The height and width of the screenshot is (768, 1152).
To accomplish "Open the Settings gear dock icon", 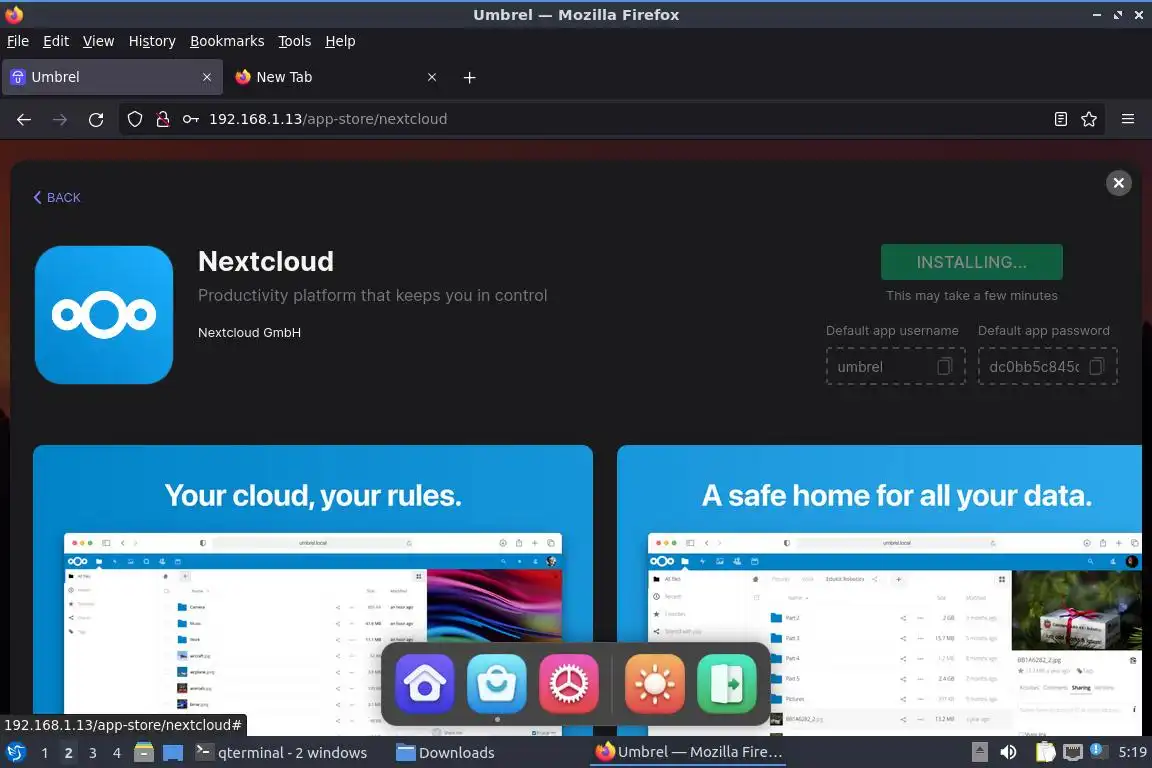I will (569, 683).
